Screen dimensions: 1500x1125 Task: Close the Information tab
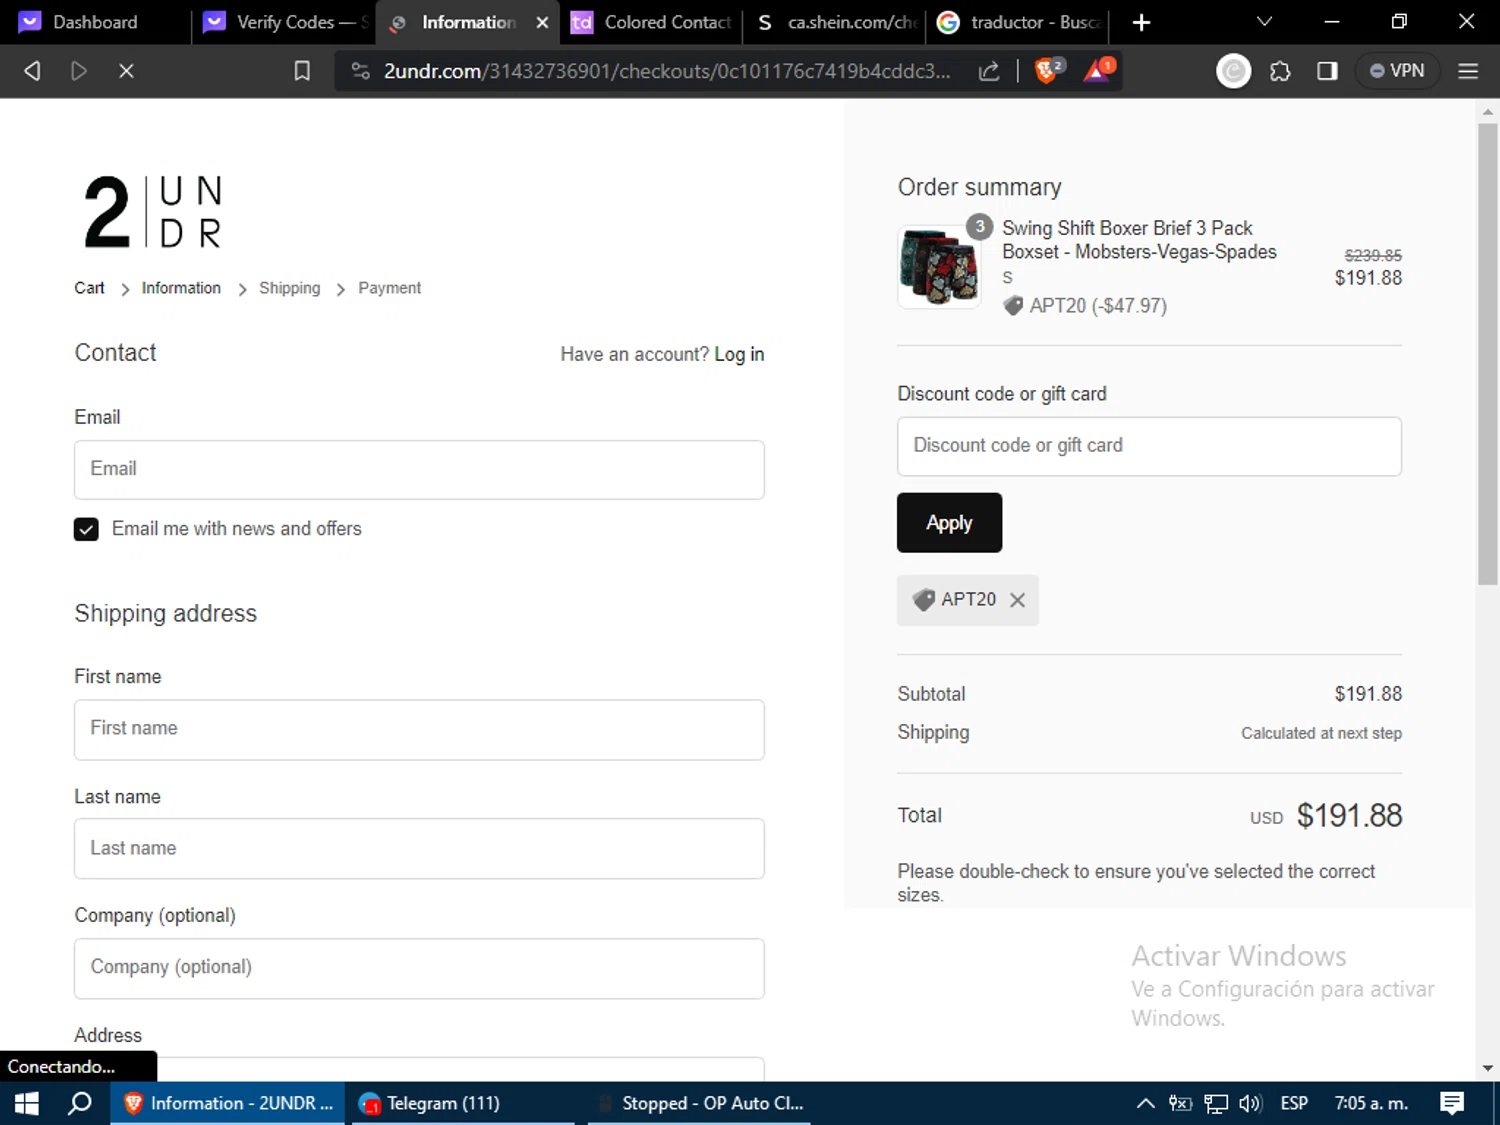click(x=542, y=22)
